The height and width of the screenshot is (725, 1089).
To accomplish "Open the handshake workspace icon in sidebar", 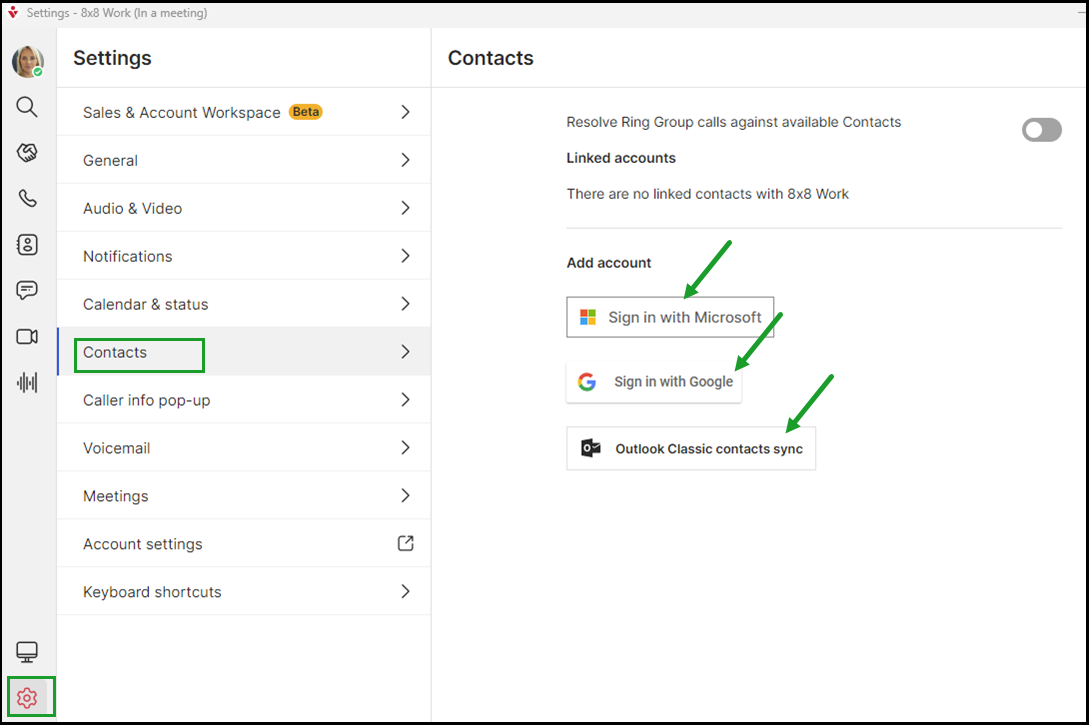I will click(27, 153).
